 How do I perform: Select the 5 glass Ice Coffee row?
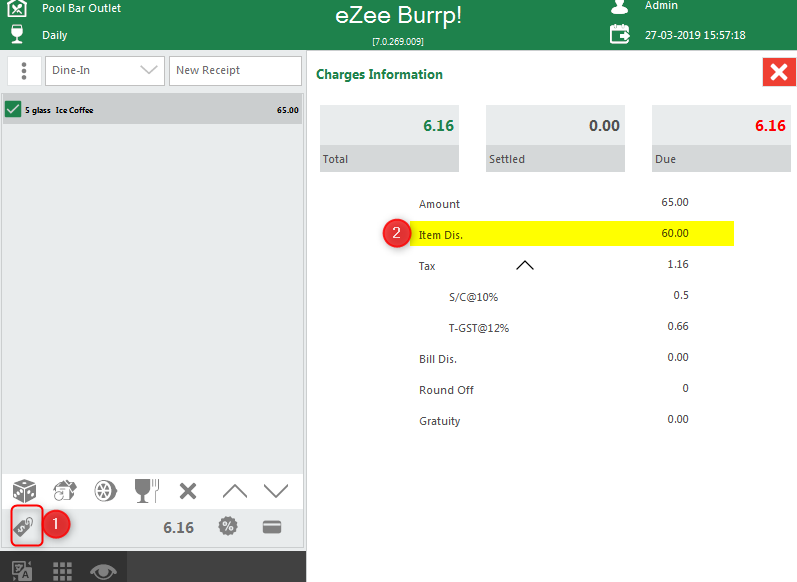pyautogui.click(x=152, y=109)
